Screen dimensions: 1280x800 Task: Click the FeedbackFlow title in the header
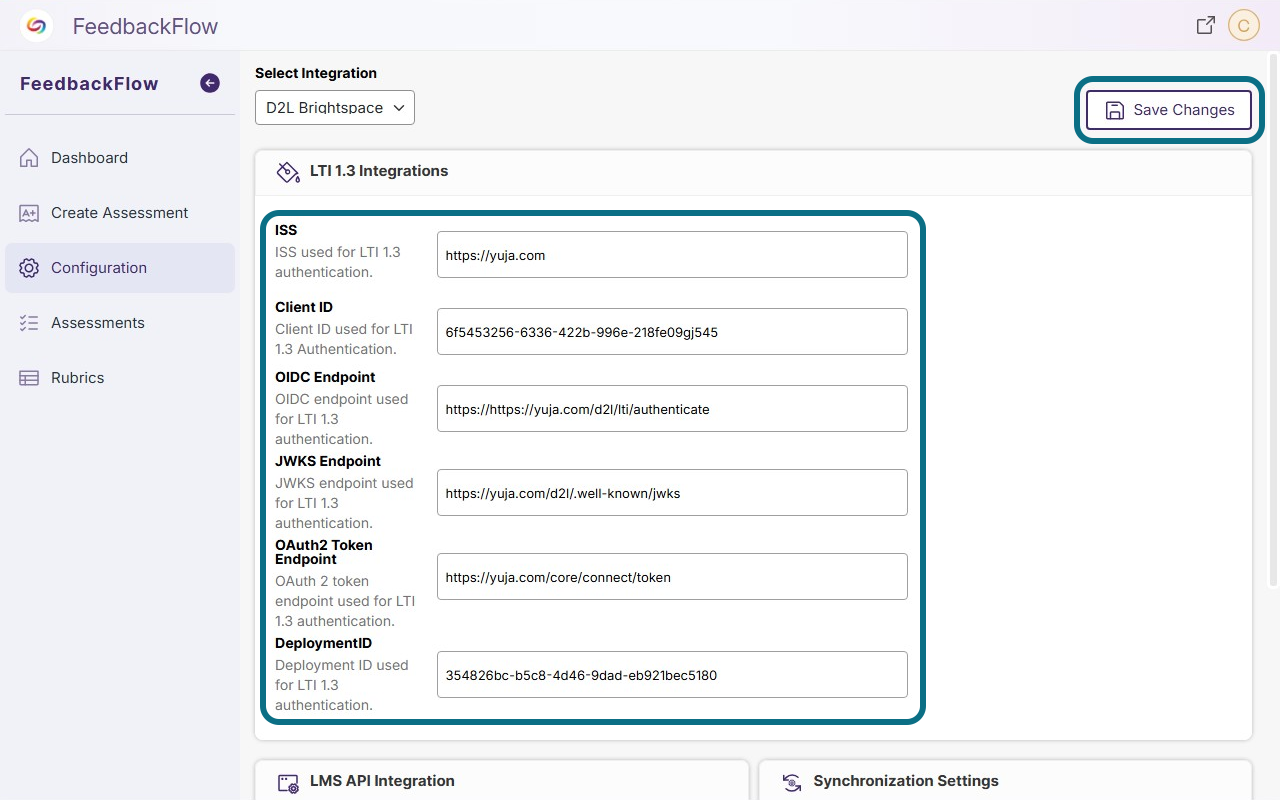(x=145, y=27)
